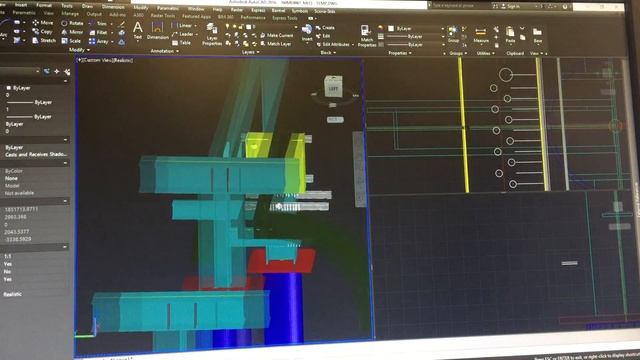The height and width of the screenshot is (360, 640).
Task: Open the Array tool dropdown arrow
Action: tap(112, 42)
